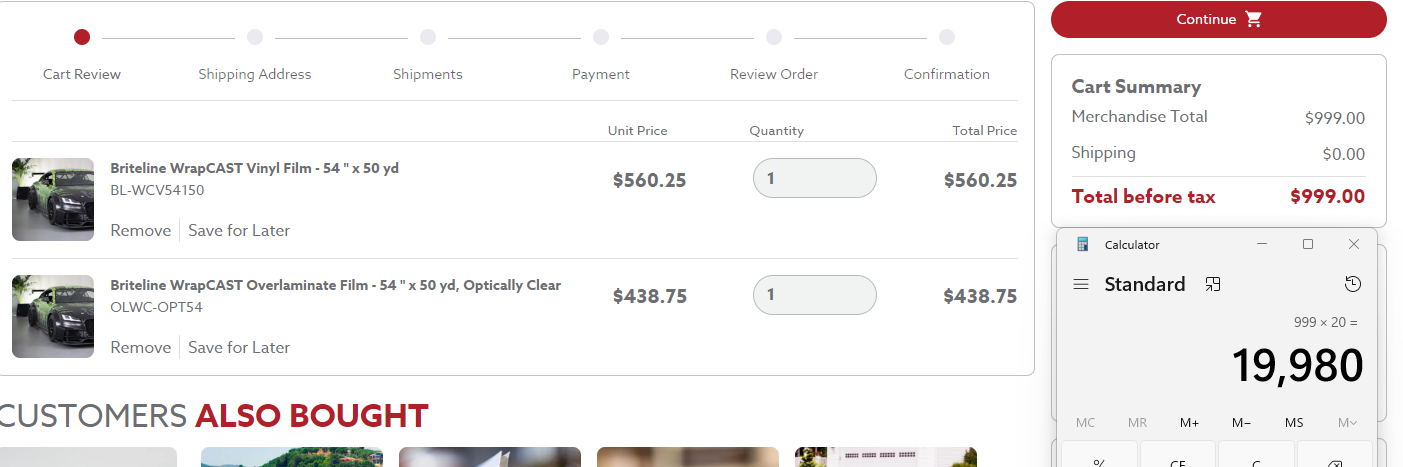Click the M− memory subtract button
Image resolution: width=1403 pixels, height=467 pixels.
(1241, 423)
